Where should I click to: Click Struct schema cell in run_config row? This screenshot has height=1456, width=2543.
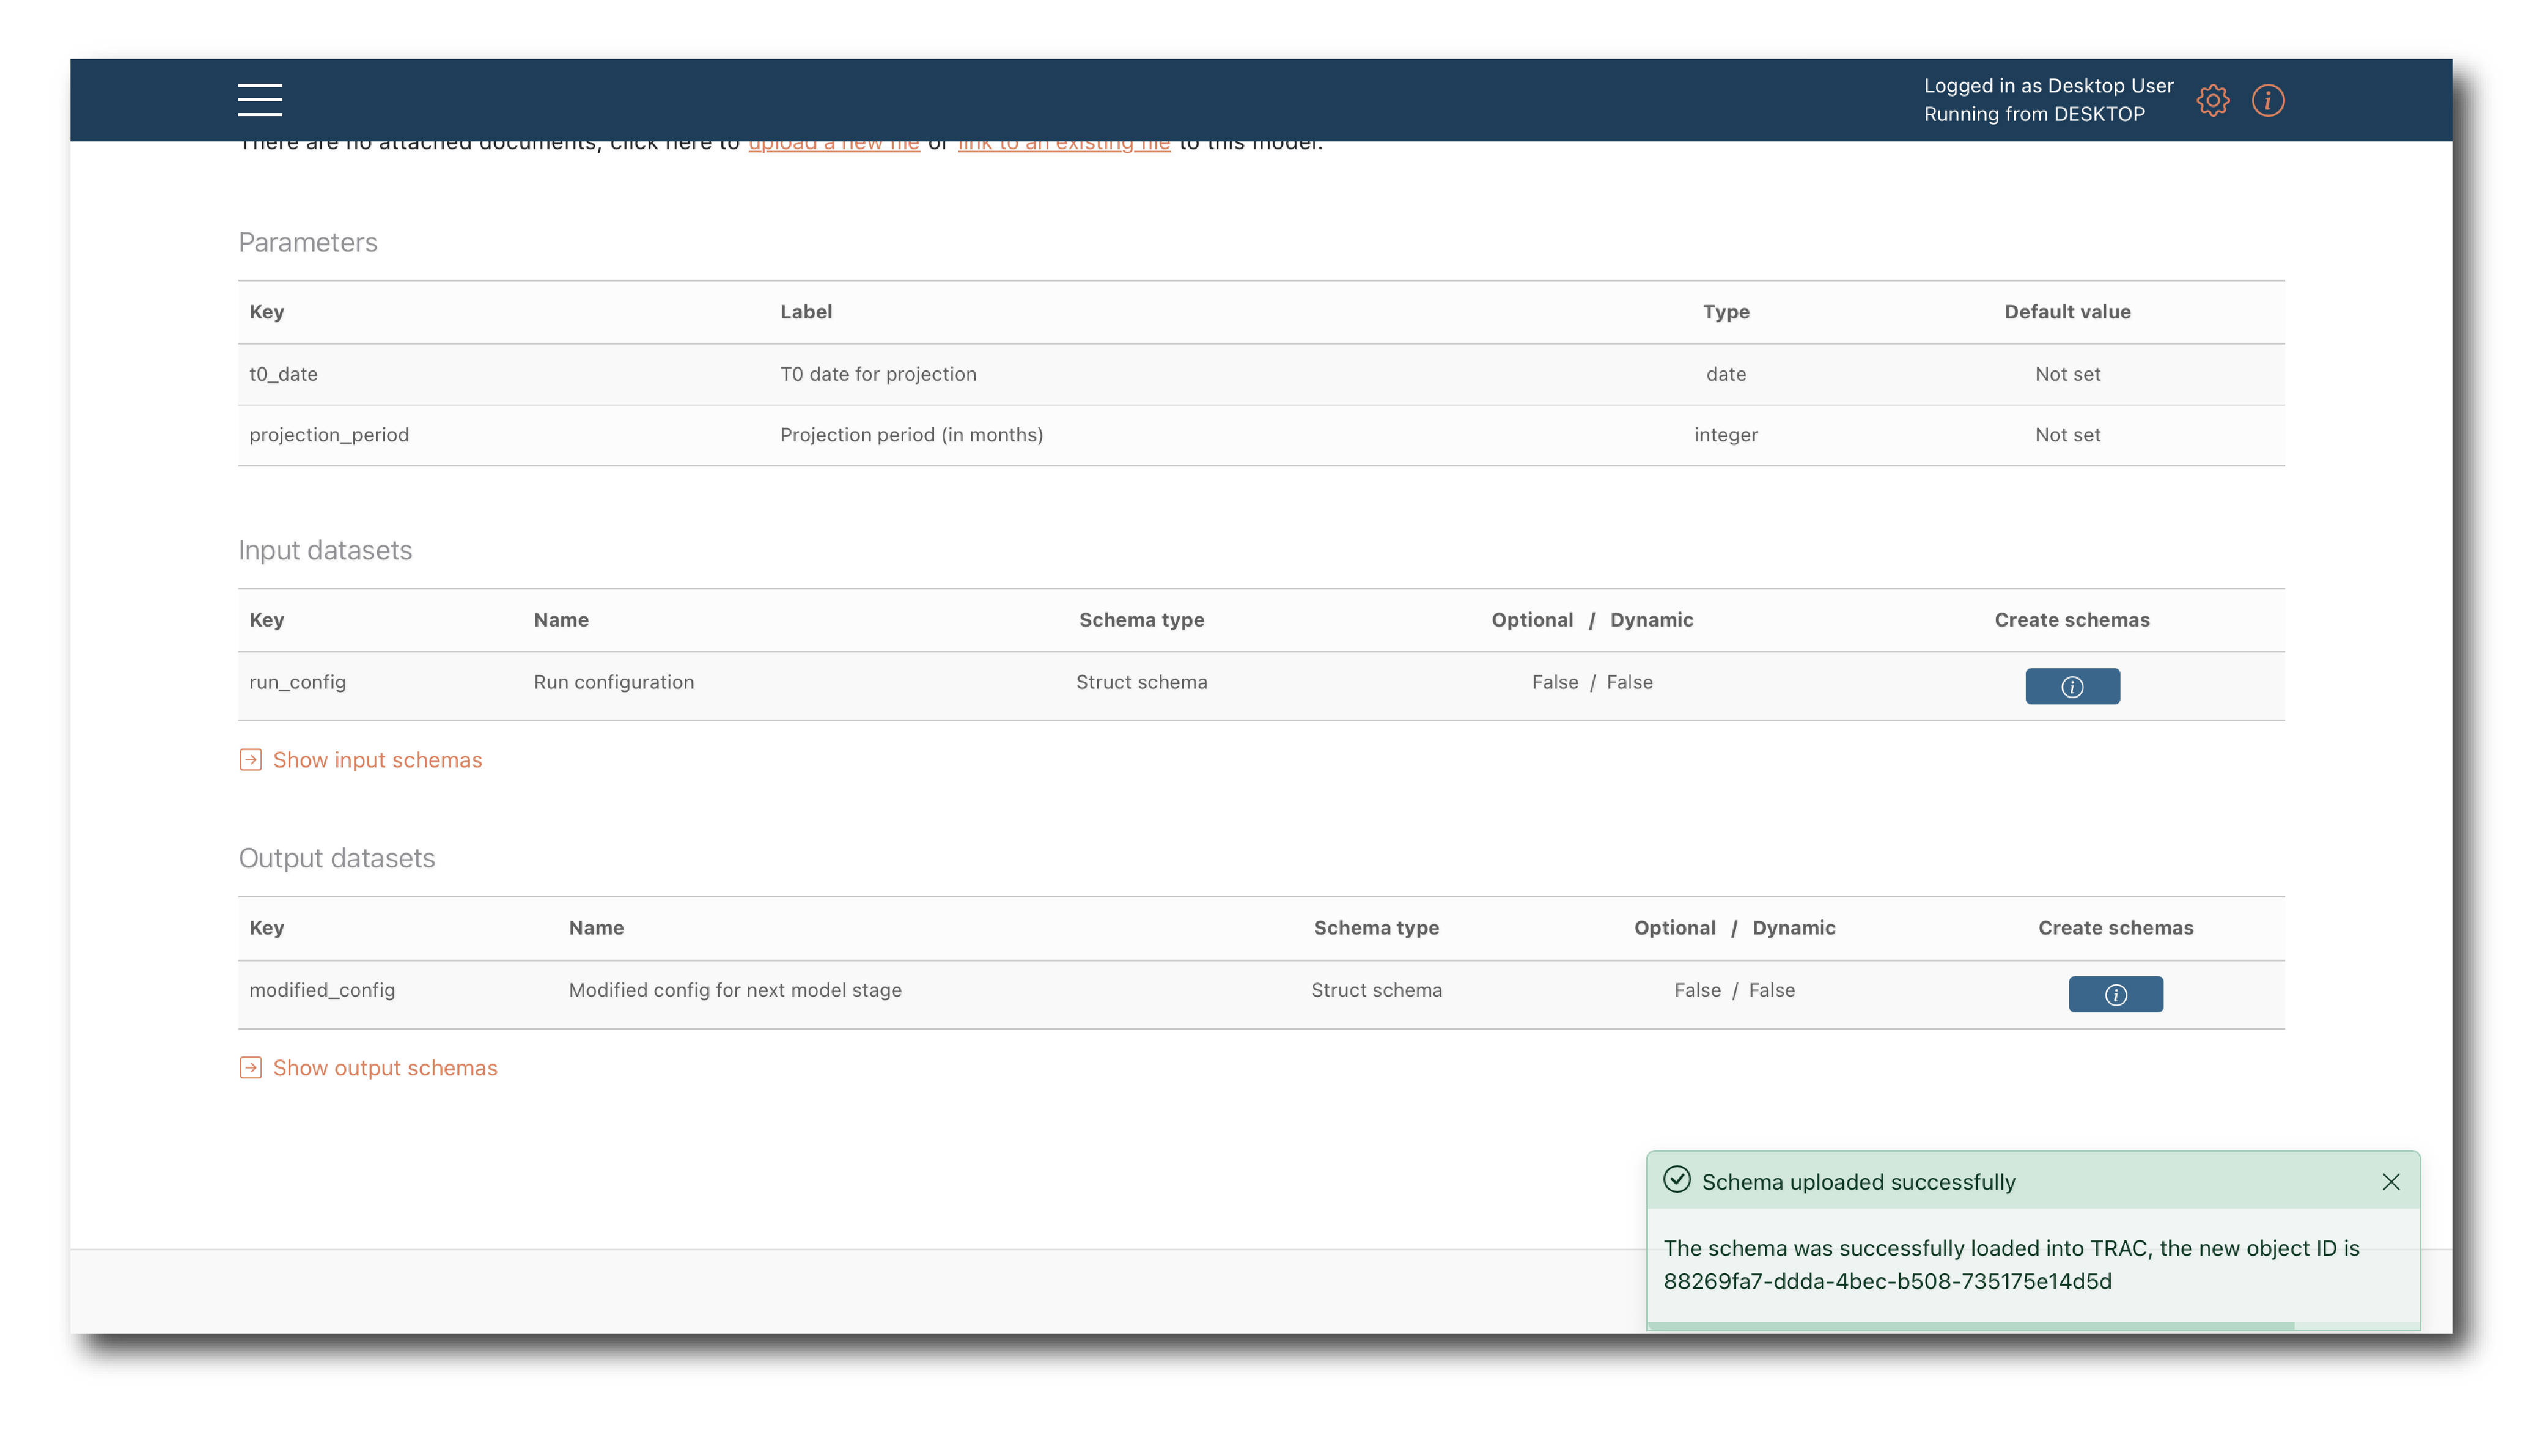tap(1141, 682)
